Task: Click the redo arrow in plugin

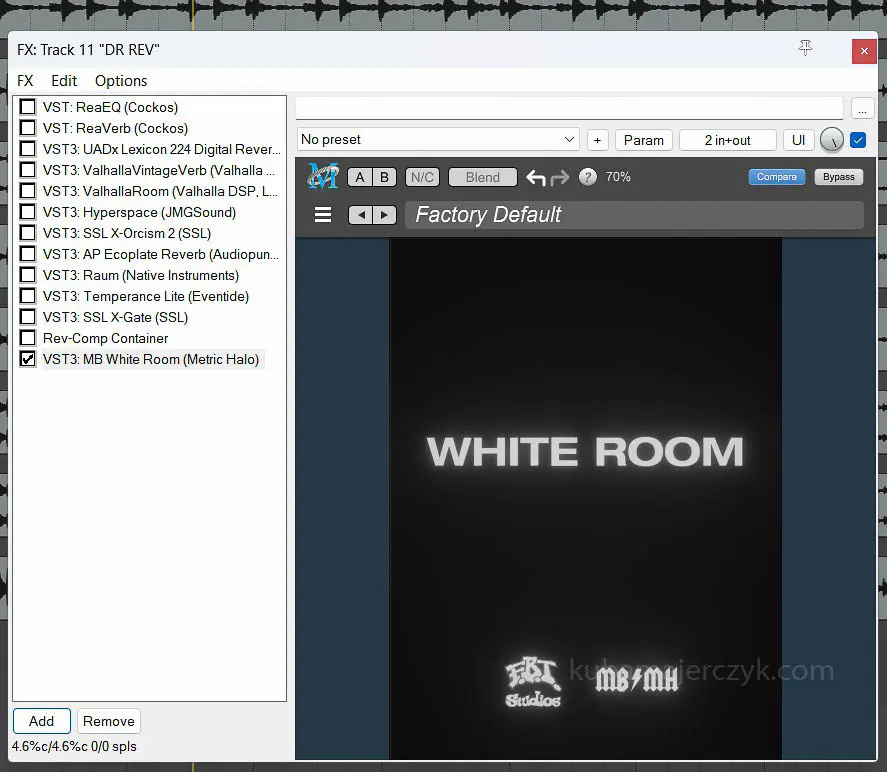Action: (x=560, y=178)
